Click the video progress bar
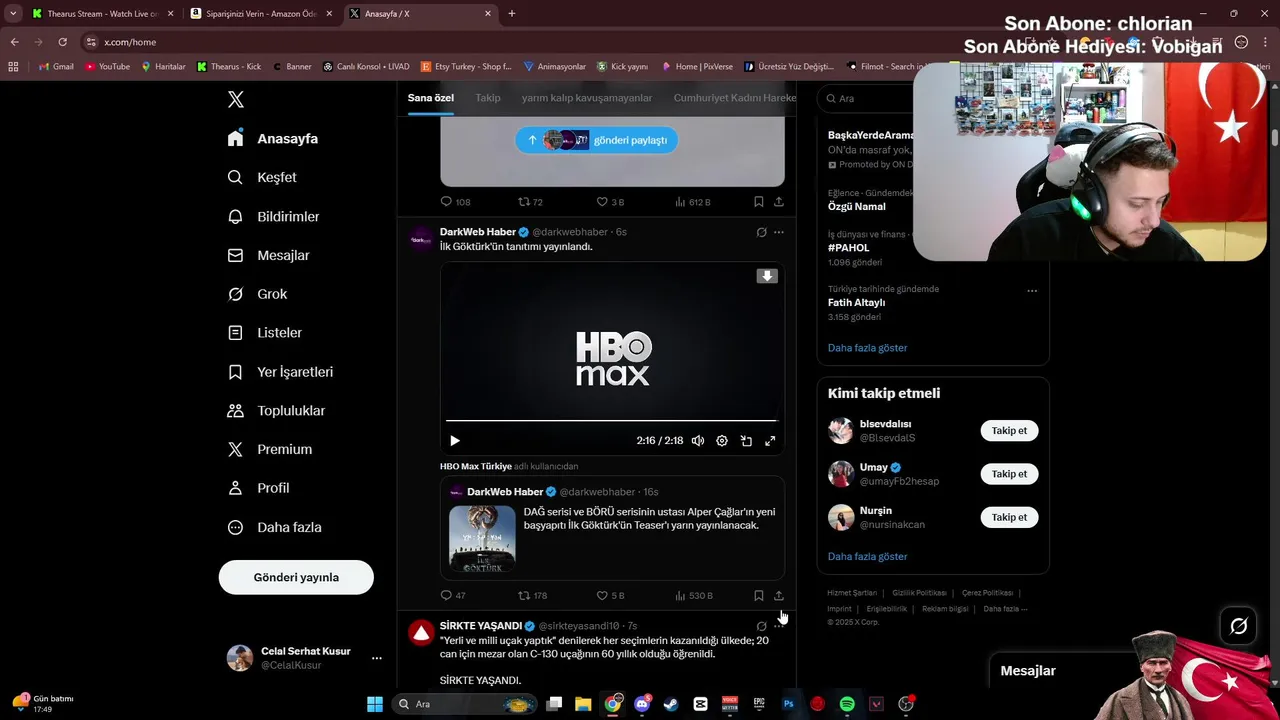The image size is (1280, 720). point(611,421)
